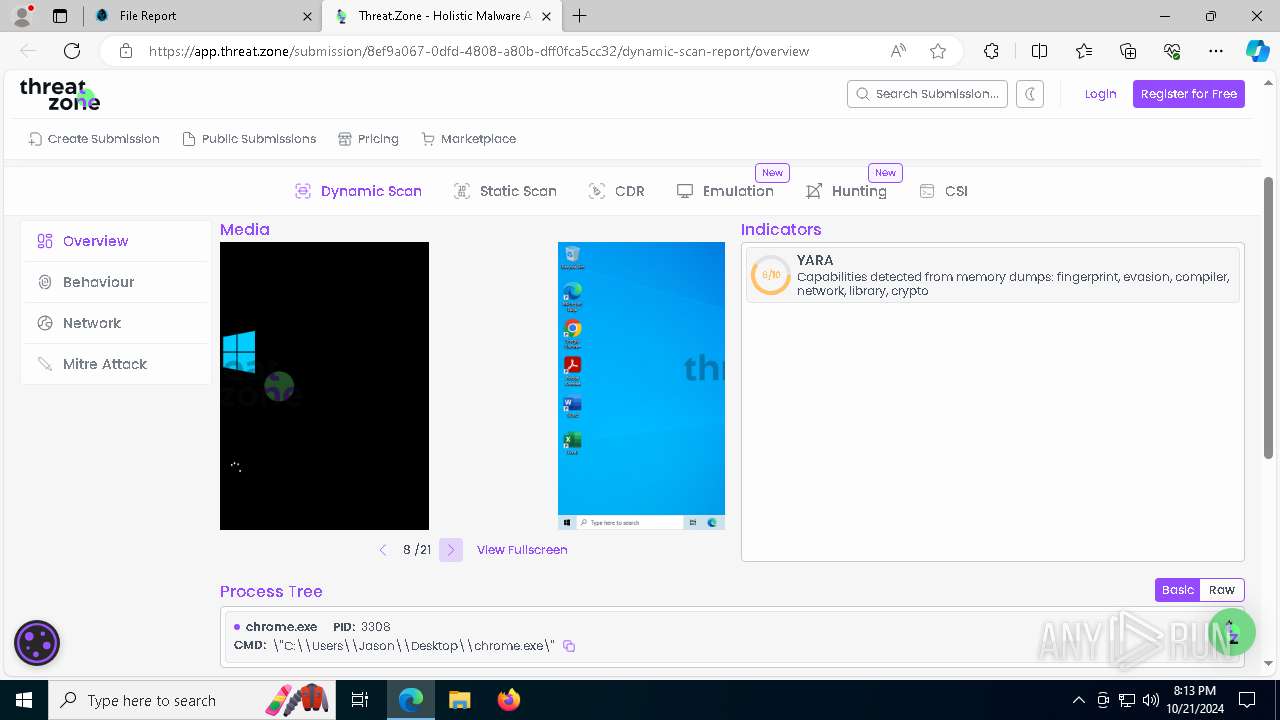Open Copilot sidebar icon
1280x720 pixels.
(x=1257, y=51)
